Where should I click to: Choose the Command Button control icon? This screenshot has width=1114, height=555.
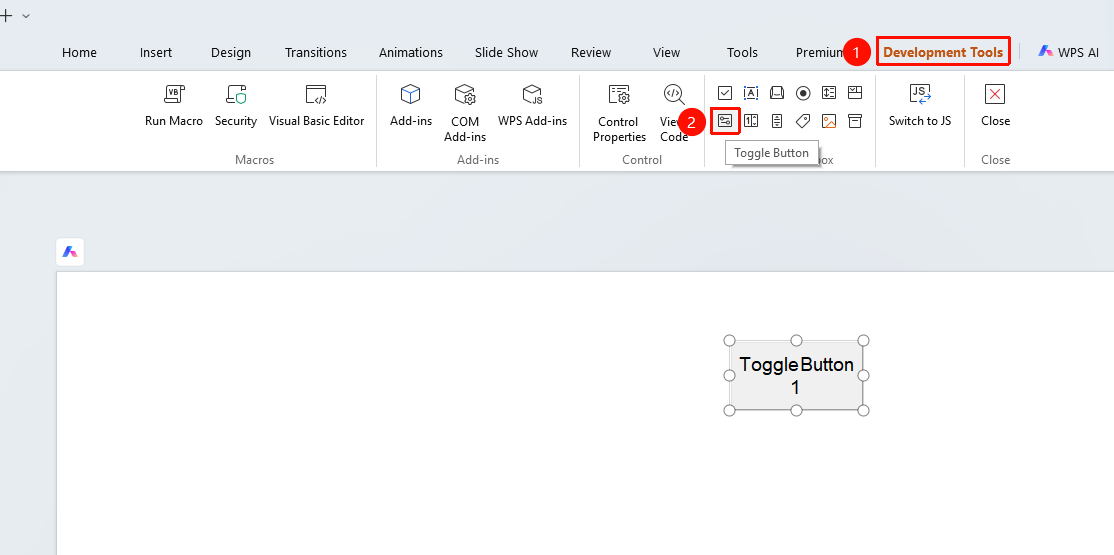[x=777, y=92]
